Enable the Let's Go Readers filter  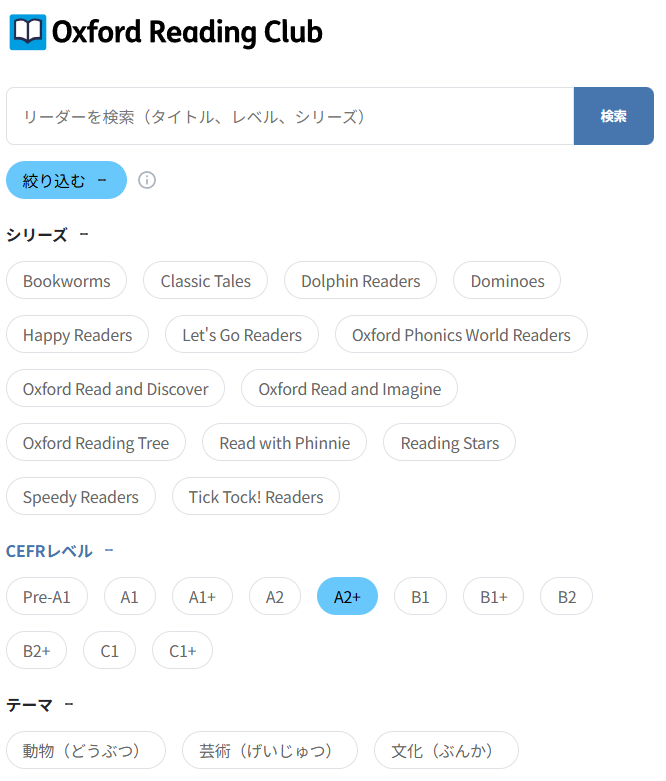[242, 334]
